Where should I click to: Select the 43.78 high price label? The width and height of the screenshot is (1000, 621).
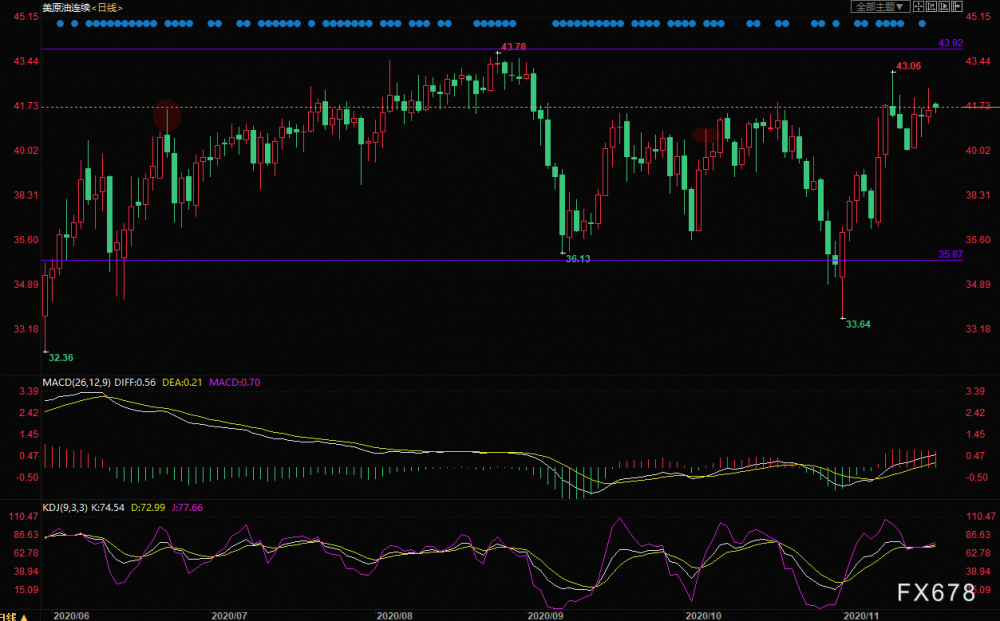pyautogui.click(x=513, y=47)
